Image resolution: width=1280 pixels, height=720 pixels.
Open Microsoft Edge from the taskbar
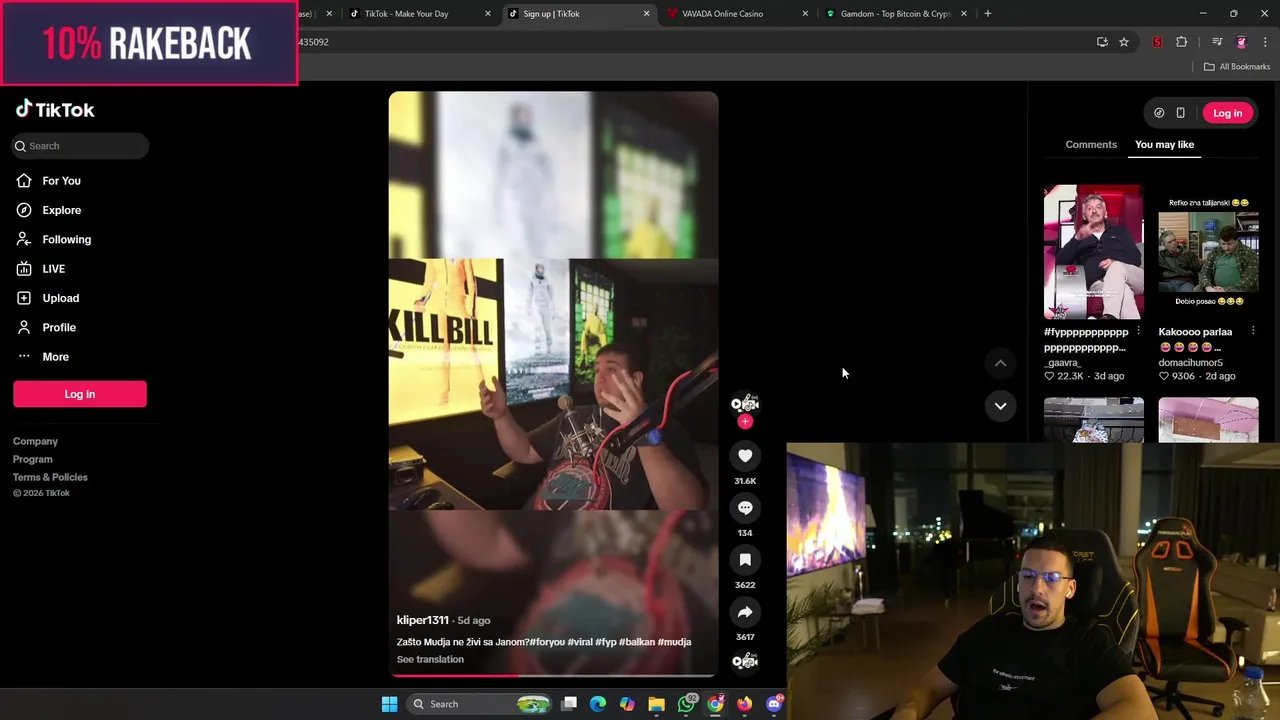pyautogui.click(x=598, y=704)
